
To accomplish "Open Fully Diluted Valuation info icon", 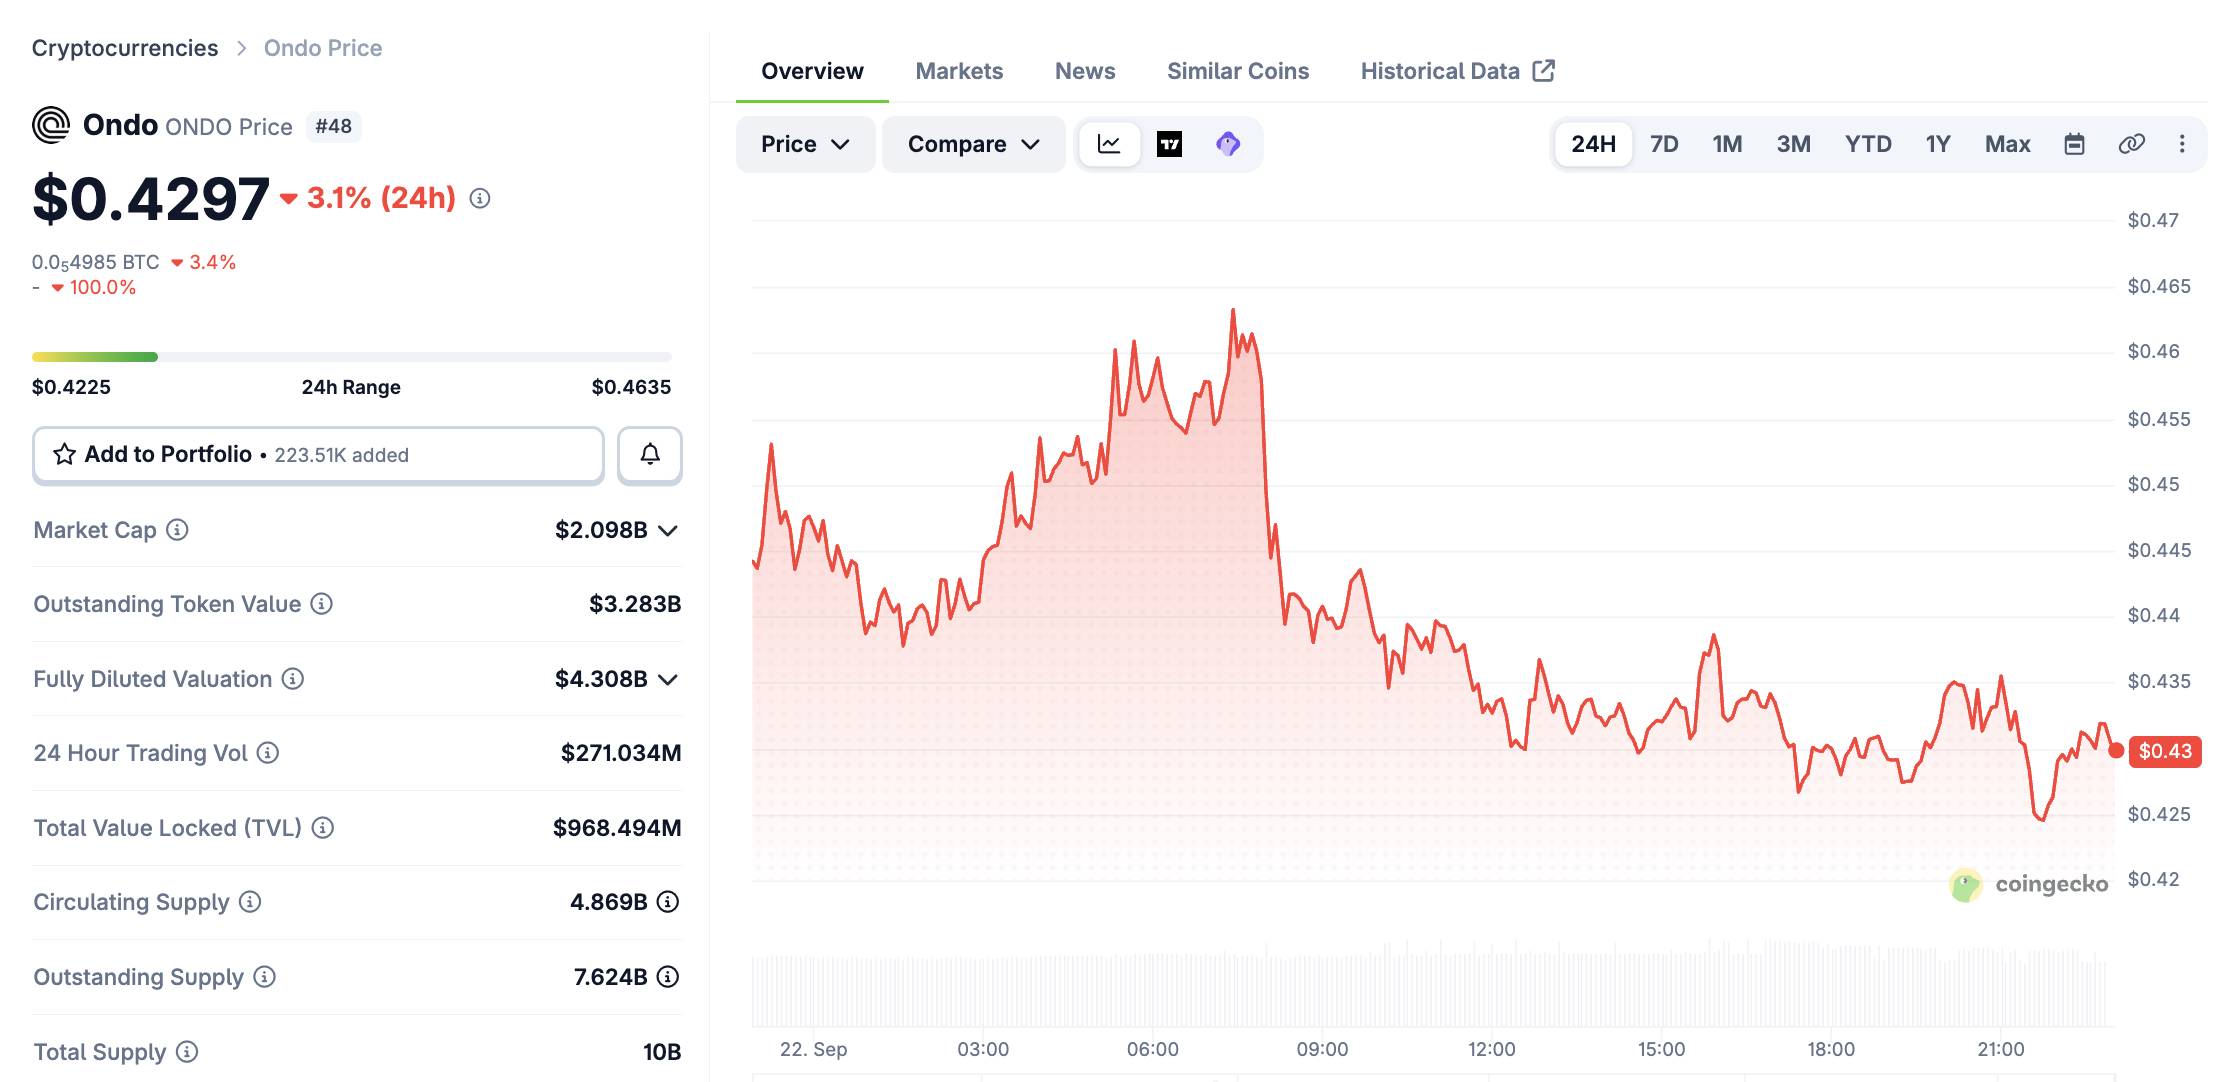I will click(x=292, y=679).
